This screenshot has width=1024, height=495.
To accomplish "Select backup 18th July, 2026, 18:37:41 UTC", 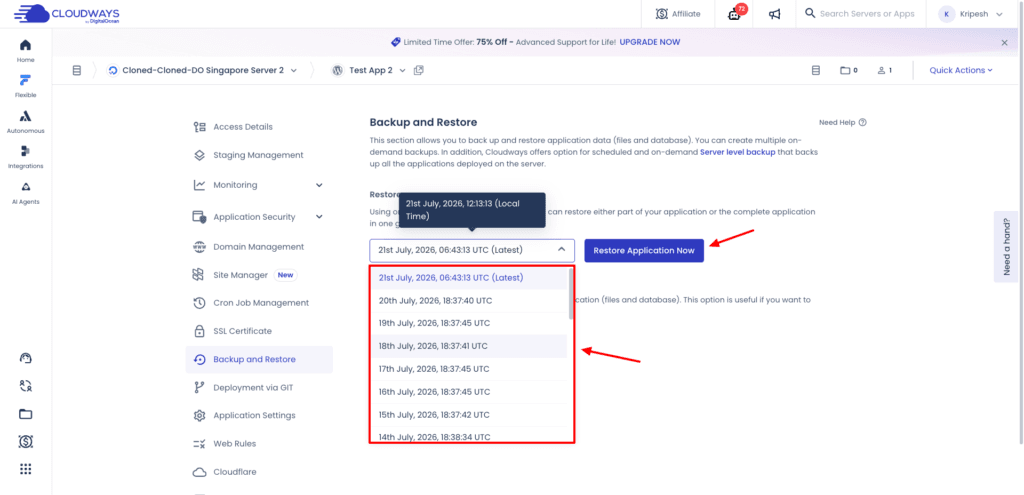I will (470, 346).
